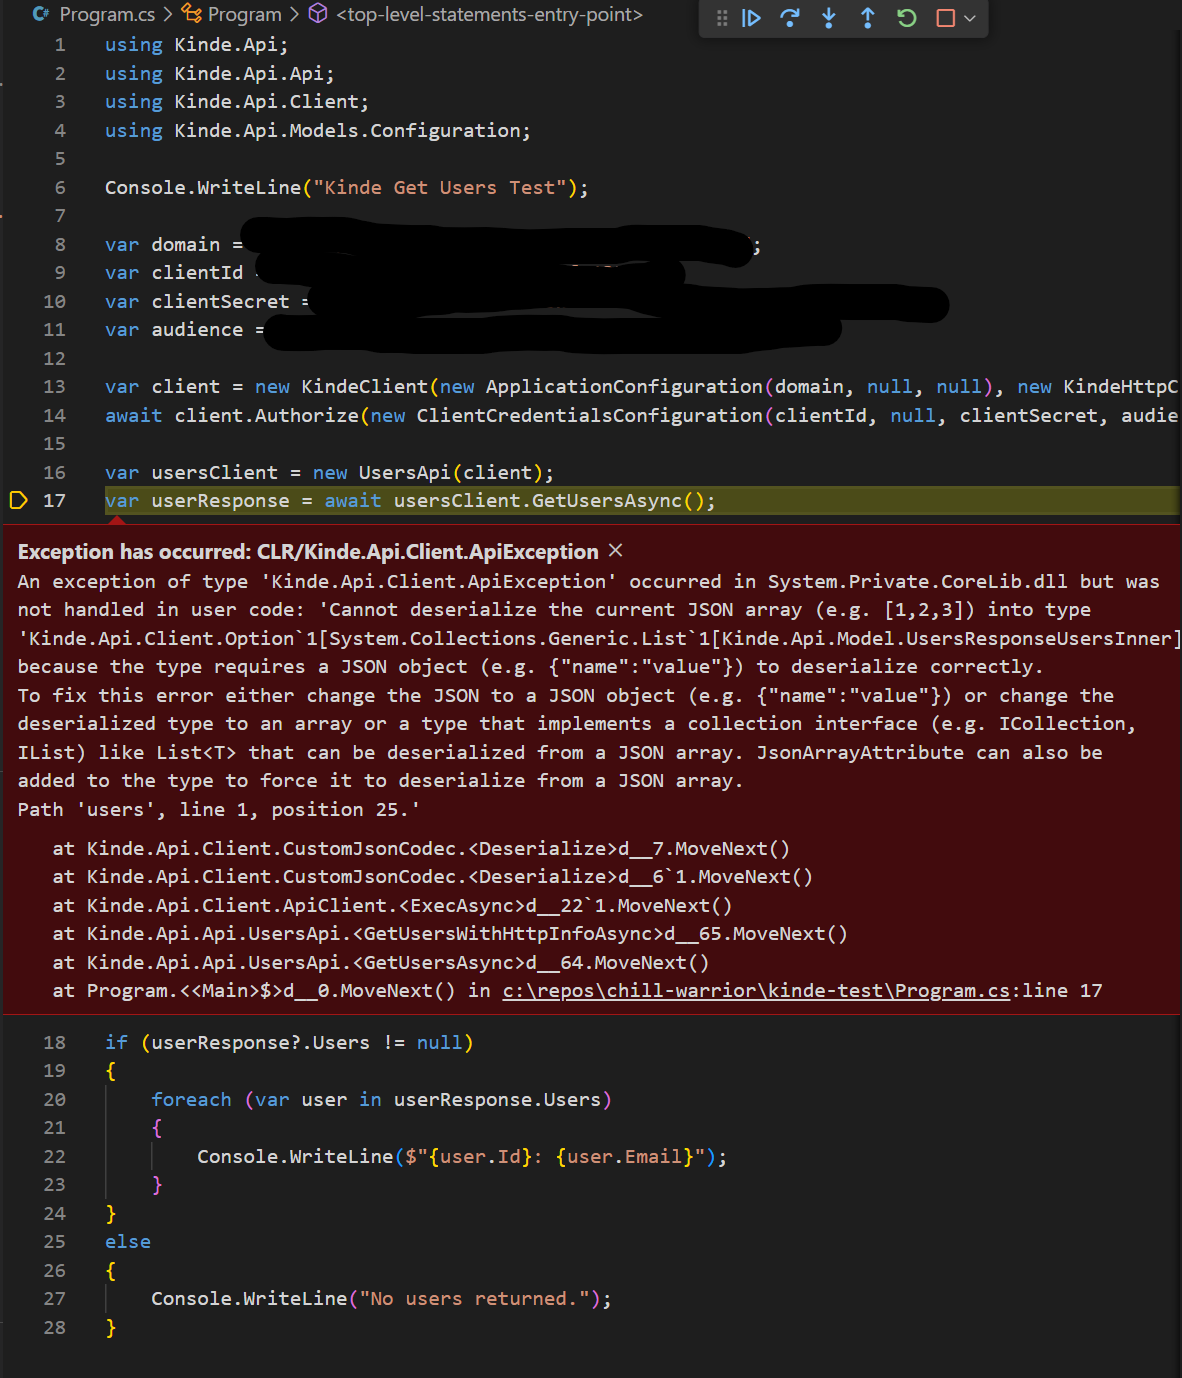Screen dimensions: 1182x1378
Task: Close the exception widget
Action: [x=616, y=550]
